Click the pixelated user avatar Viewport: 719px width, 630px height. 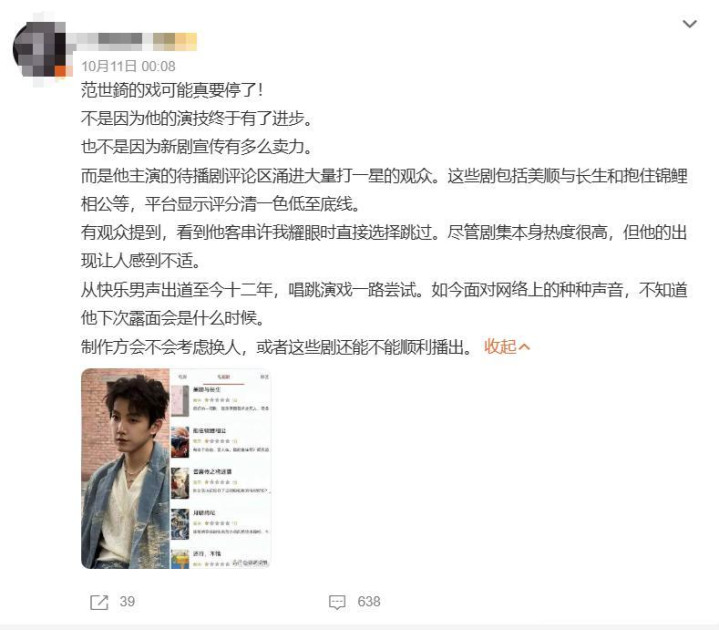[40, 50]
